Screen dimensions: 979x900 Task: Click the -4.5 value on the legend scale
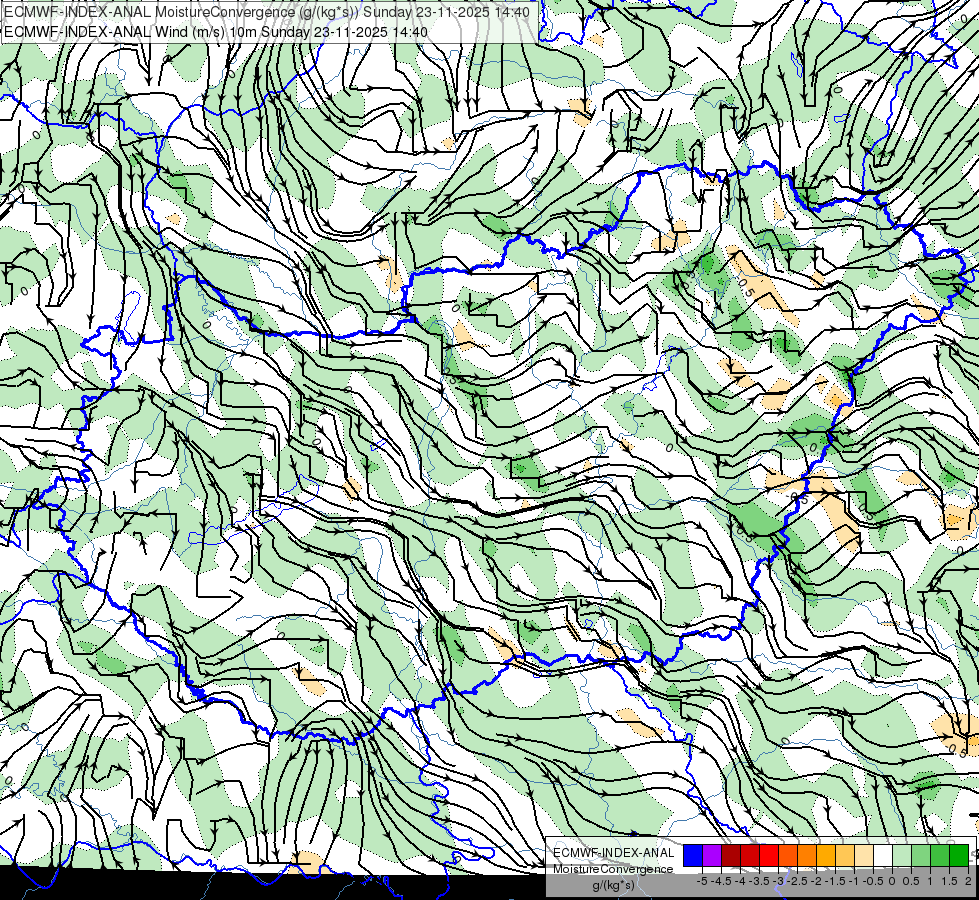click(x=721, y=881)
